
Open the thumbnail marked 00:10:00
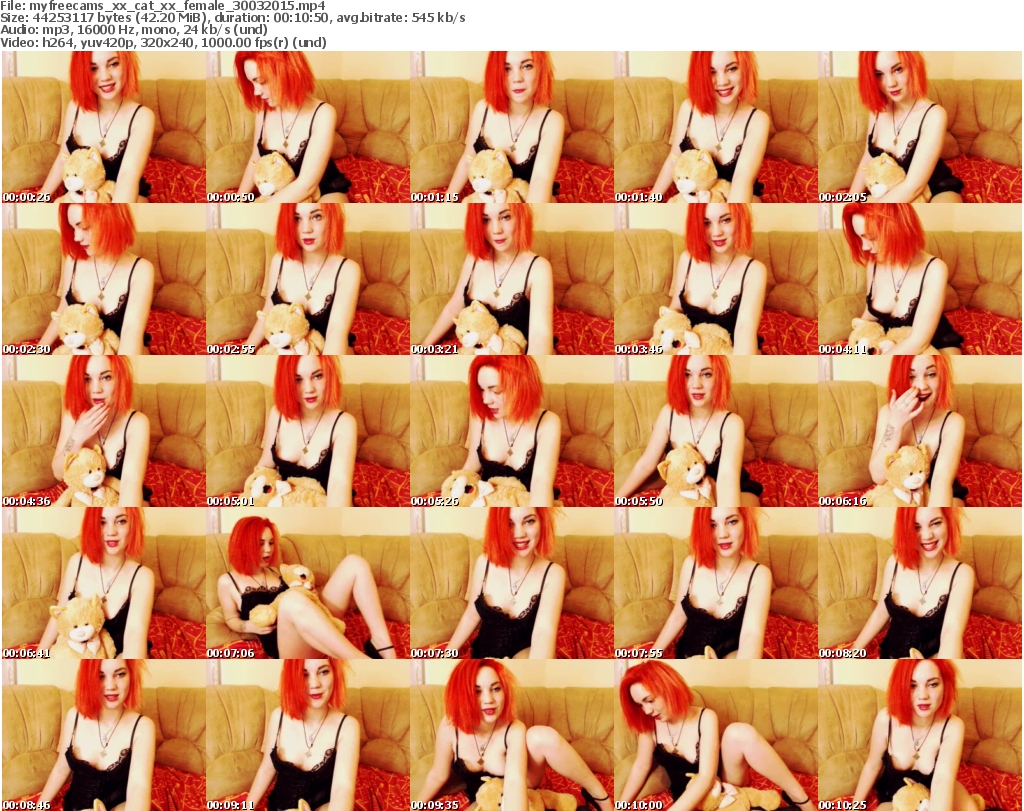716,735
